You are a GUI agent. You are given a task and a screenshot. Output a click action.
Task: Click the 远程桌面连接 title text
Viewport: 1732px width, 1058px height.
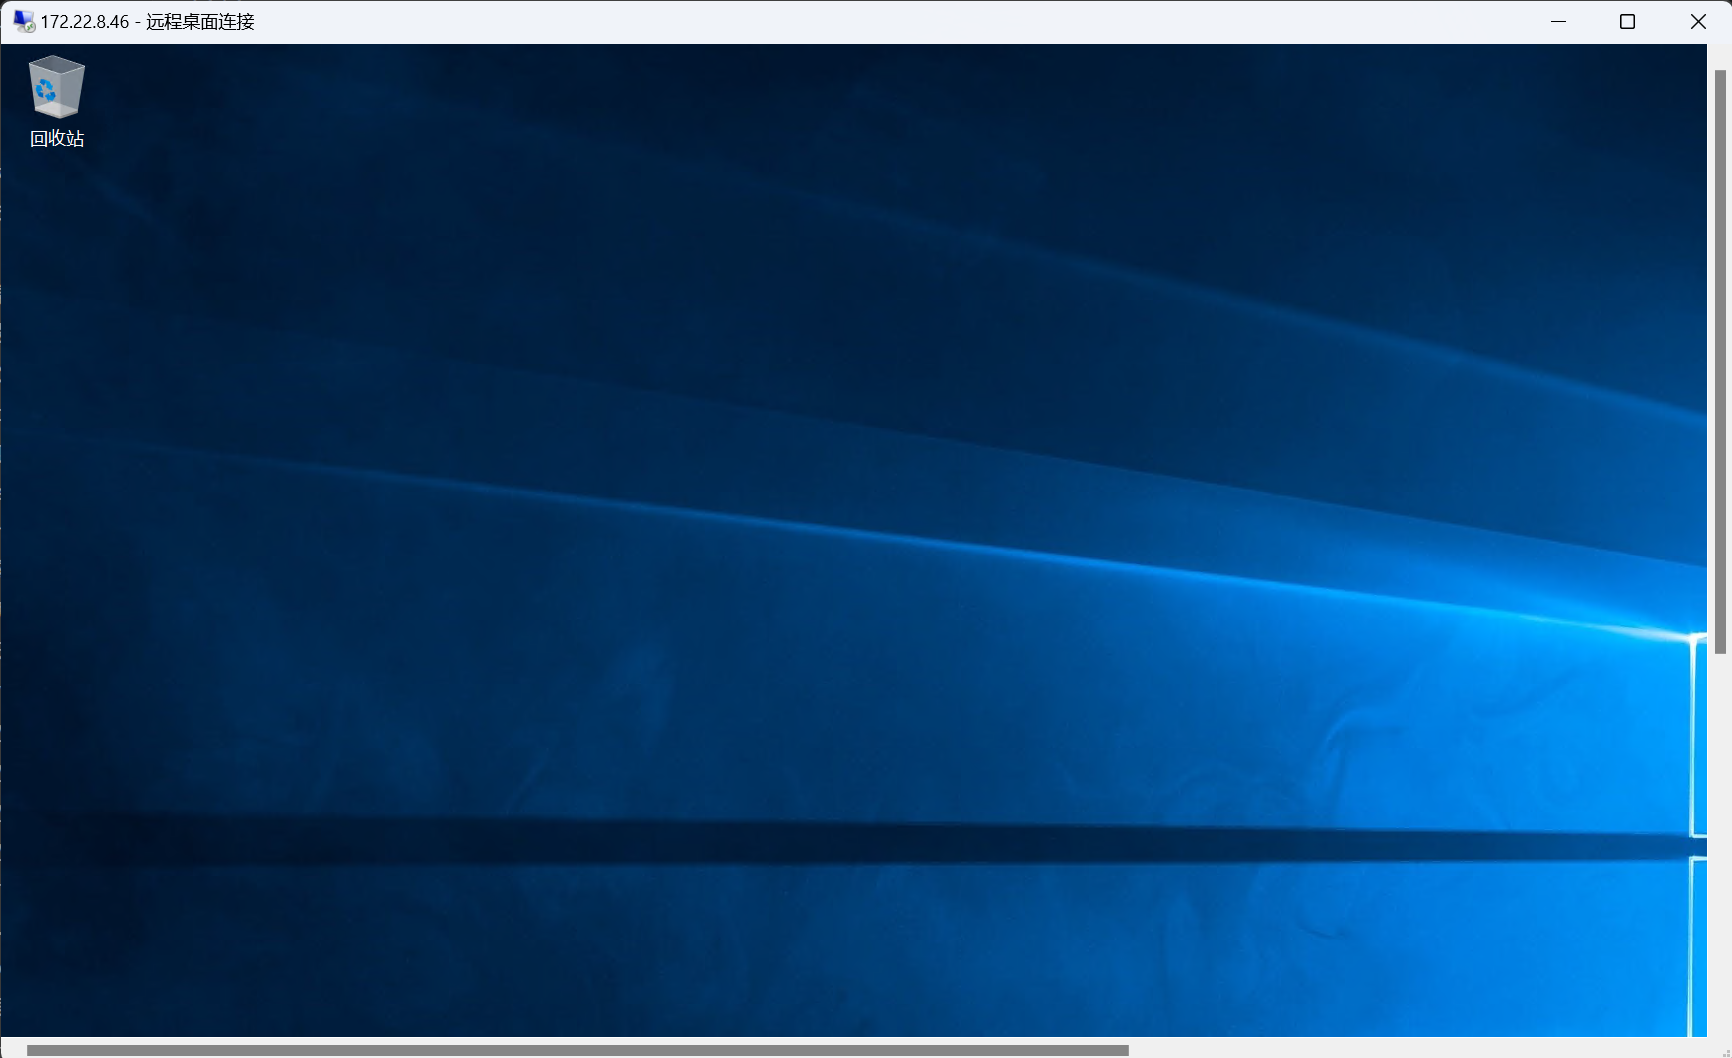pos(200,22)
